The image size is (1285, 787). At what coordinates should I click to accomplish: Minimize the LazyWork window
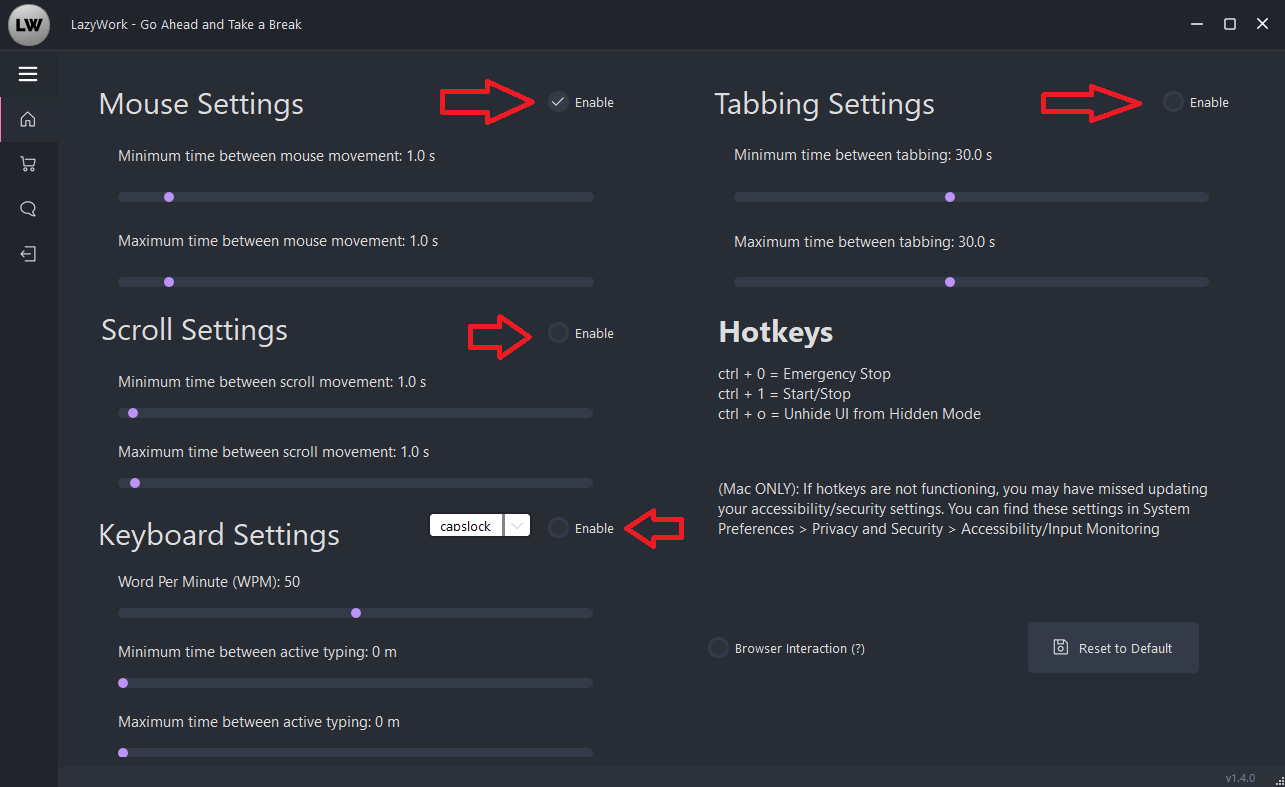pyautogui.click(x=1198, y=24)
